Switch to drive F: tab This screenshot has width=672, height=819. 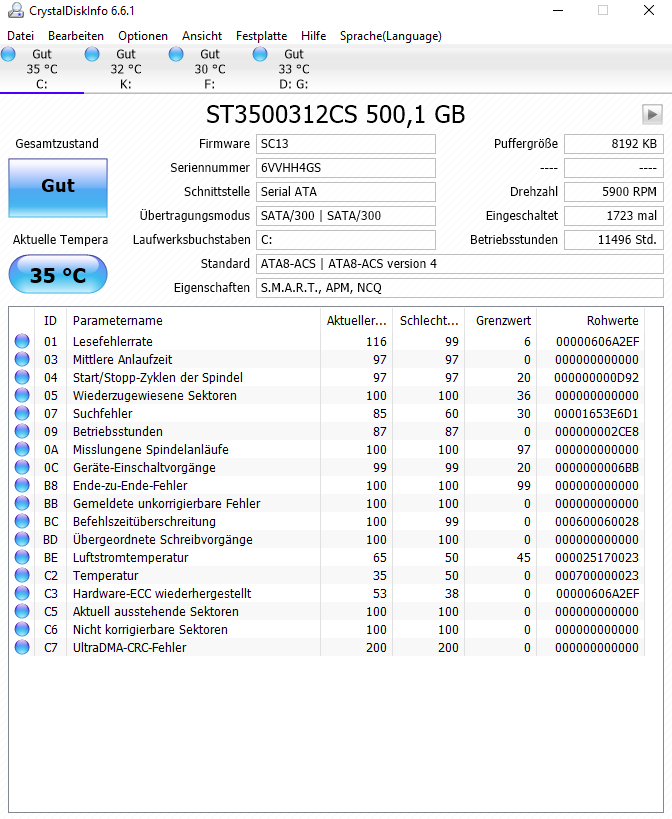[210, 69]
